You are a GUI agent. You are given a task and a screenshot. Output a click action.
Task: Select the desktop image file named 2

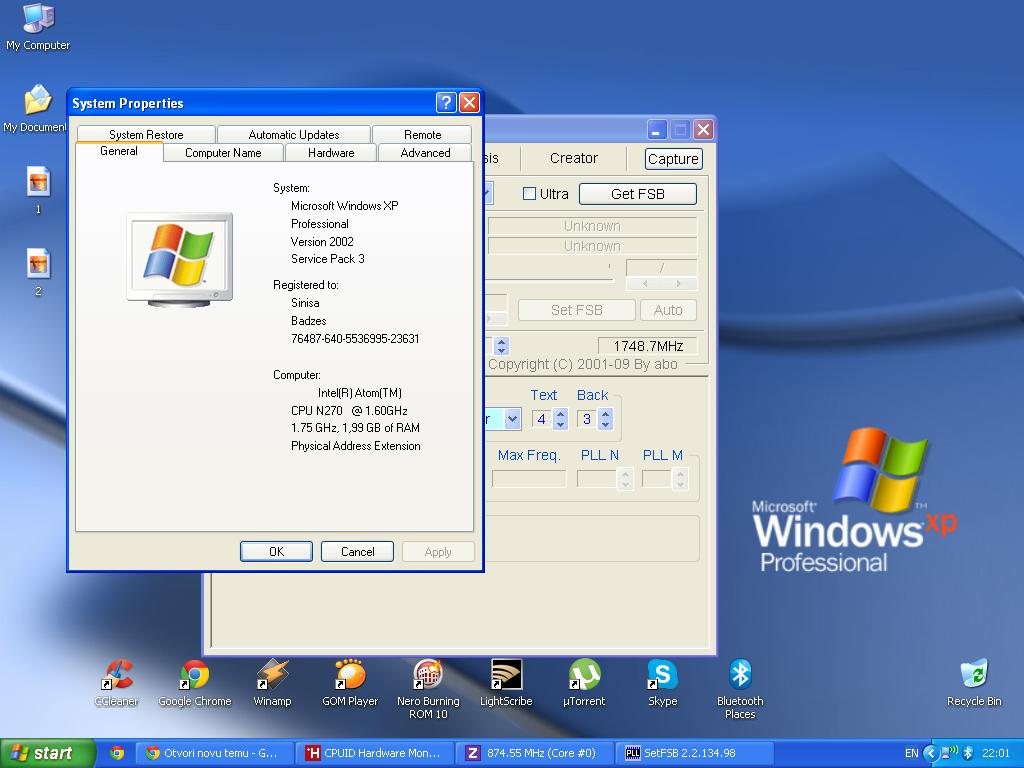38,272
